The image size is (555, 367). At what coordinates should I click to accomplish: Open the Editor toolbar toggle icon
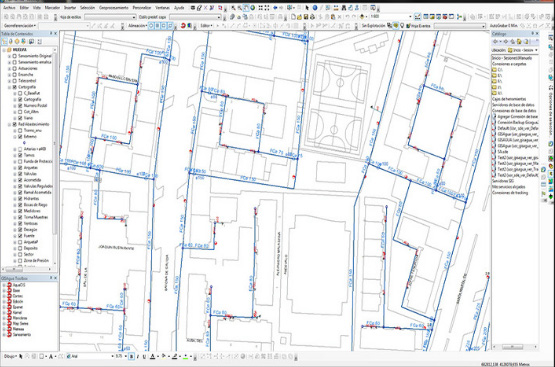tap(418, 16)
